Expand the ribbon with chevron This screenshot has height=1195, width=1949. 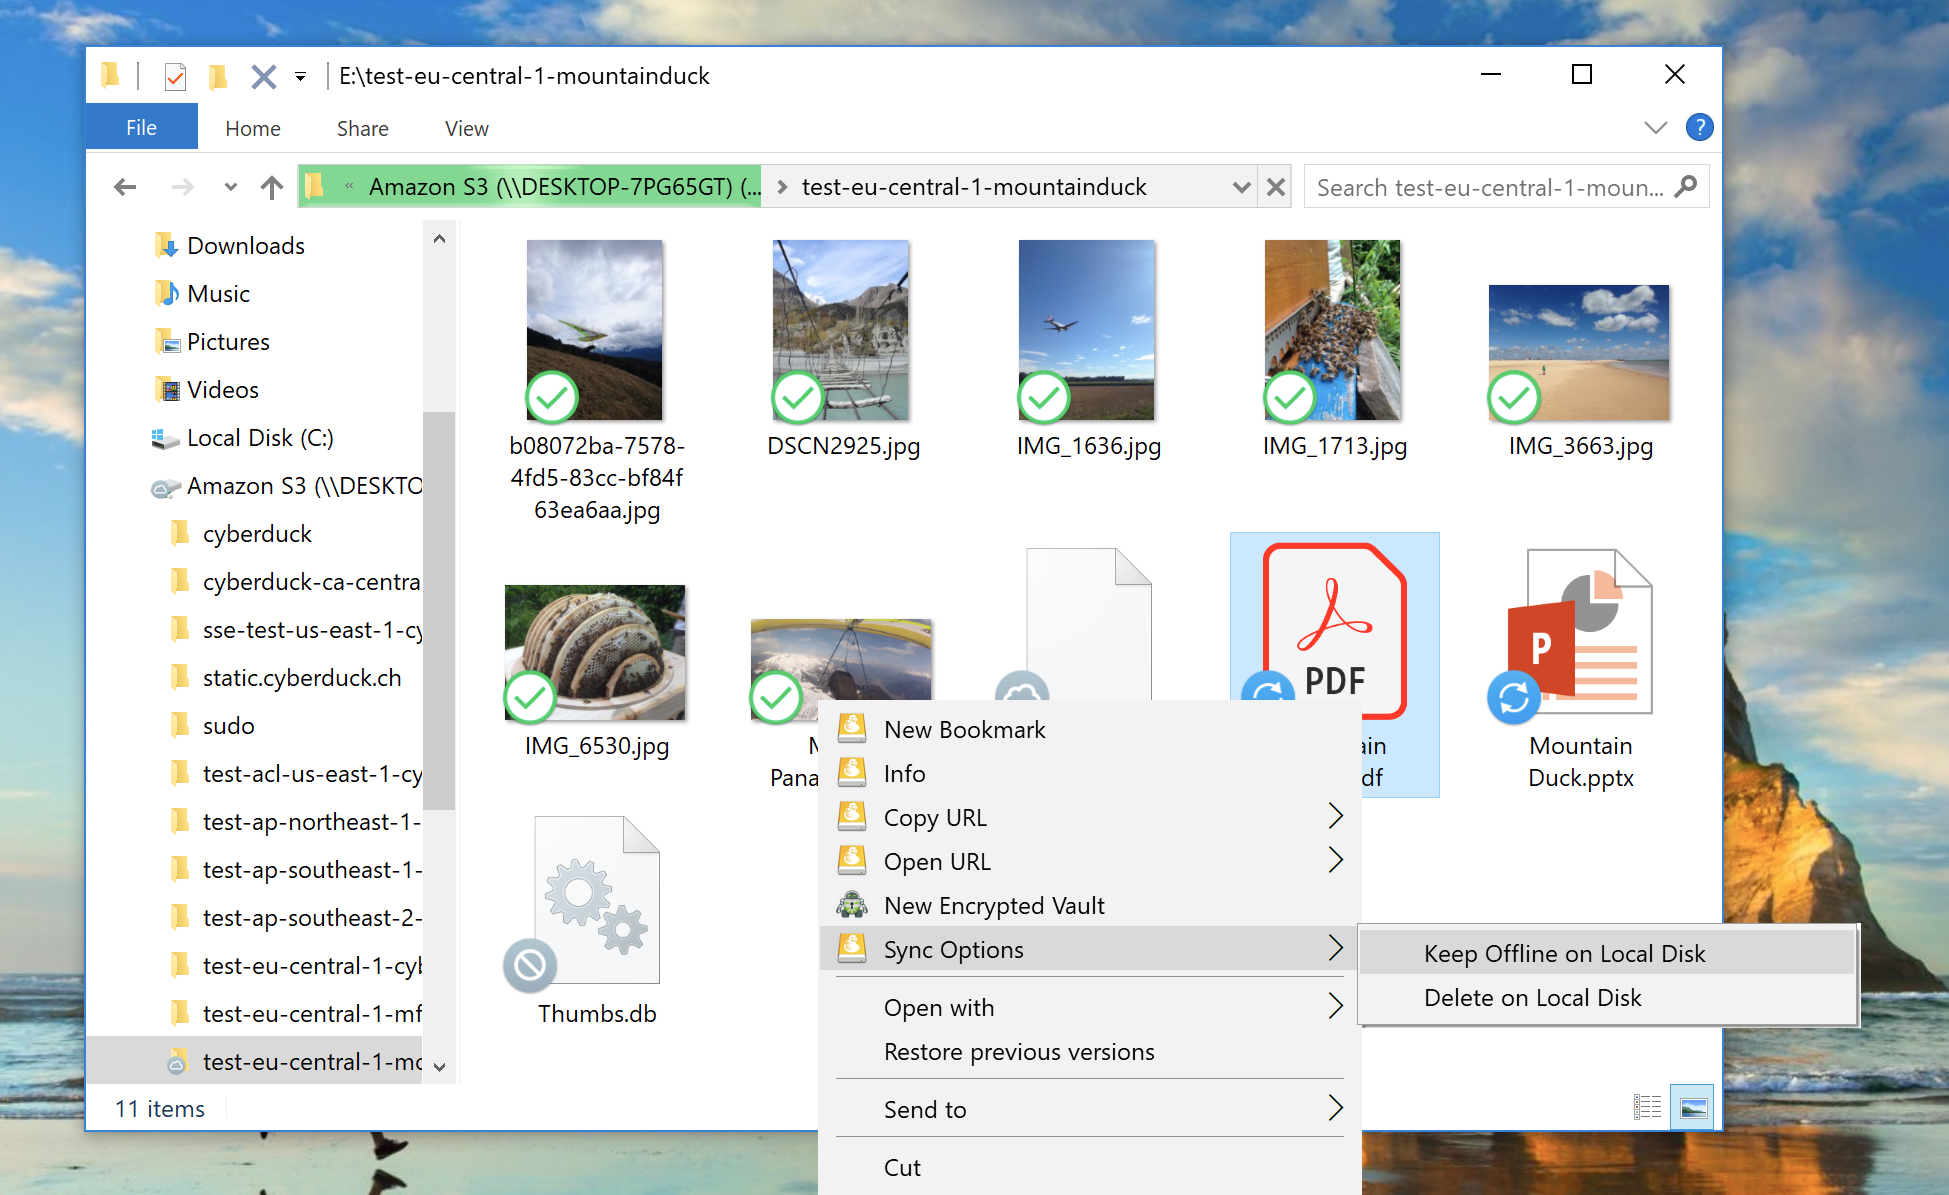pos(1655,128)
